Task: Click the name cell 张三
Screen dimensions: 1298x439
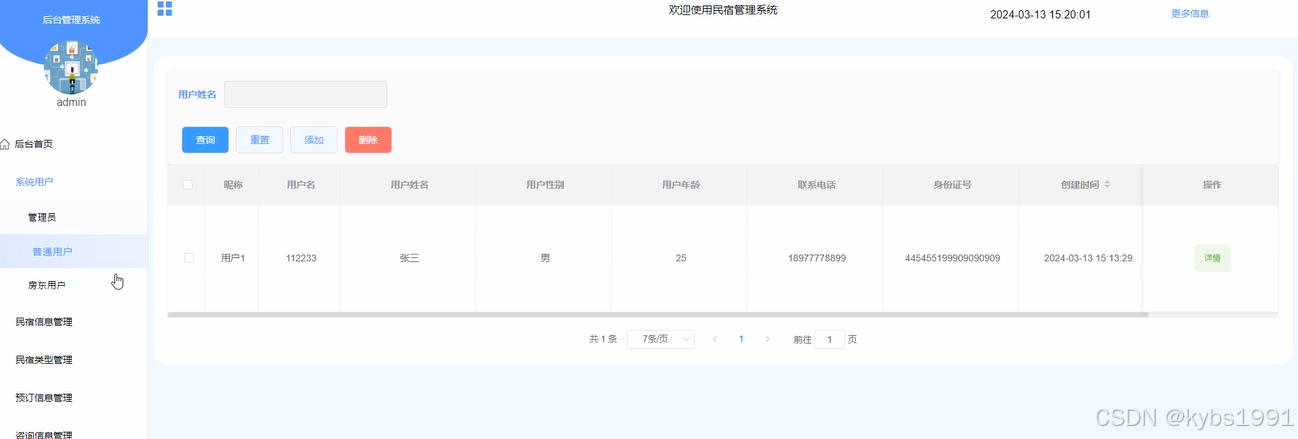Action: (x=409, y=258)
